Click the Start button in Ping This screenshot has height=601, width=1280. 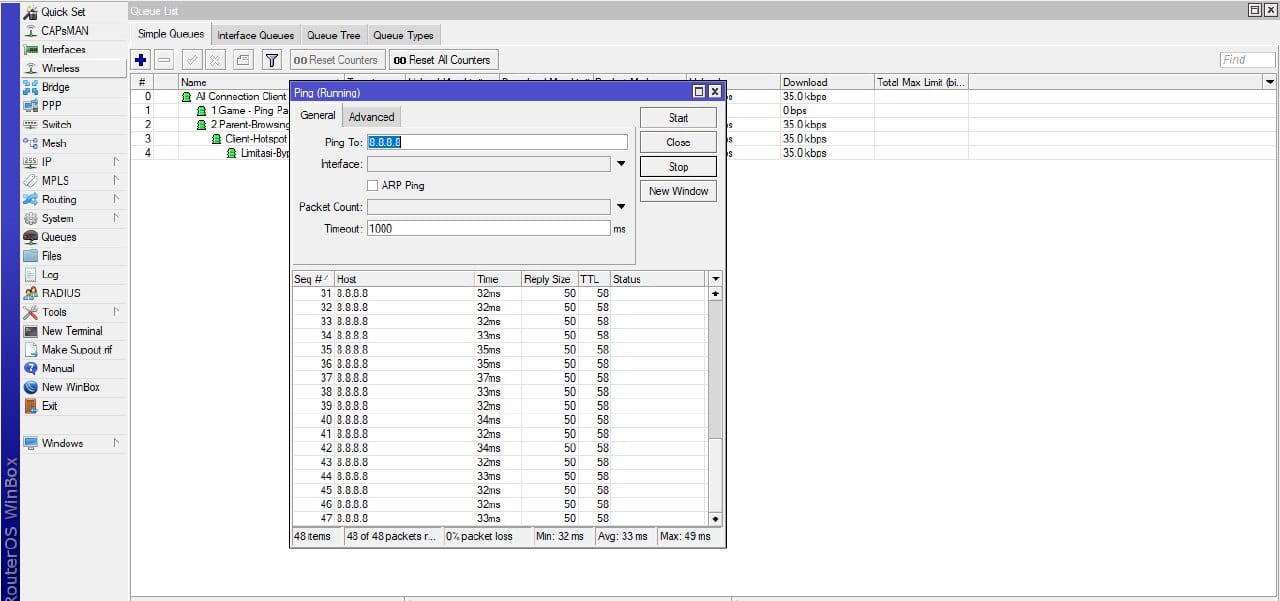point(679,118)
